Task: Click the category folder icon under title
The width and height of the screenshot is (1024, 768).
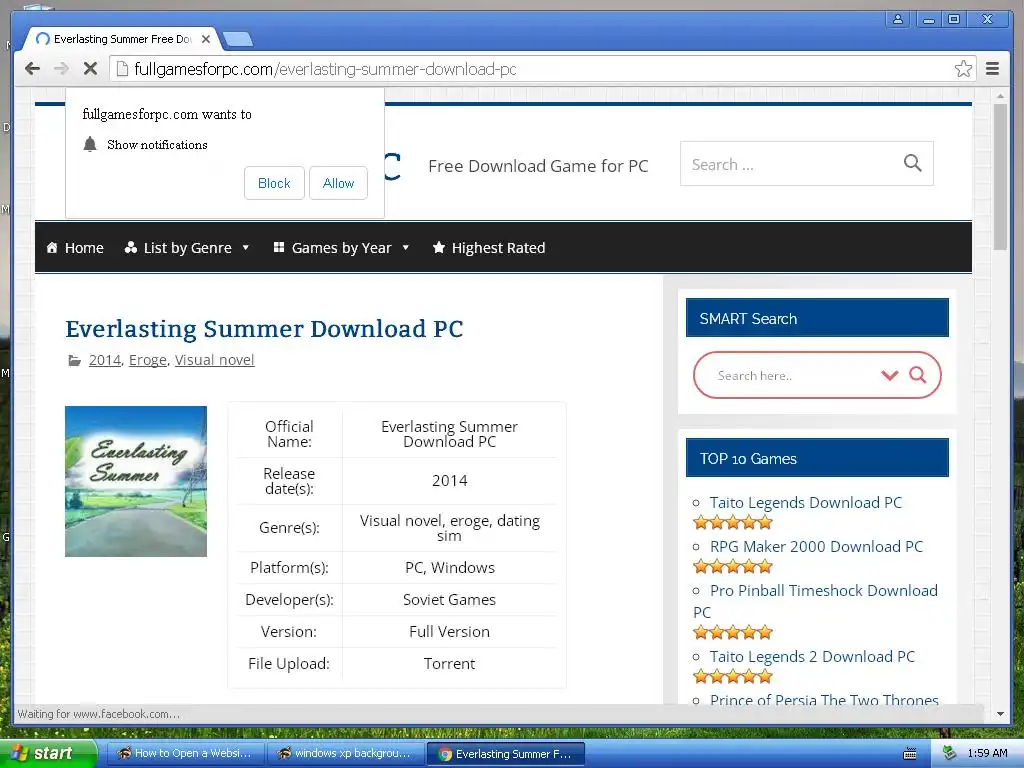Action: point(75,360)
